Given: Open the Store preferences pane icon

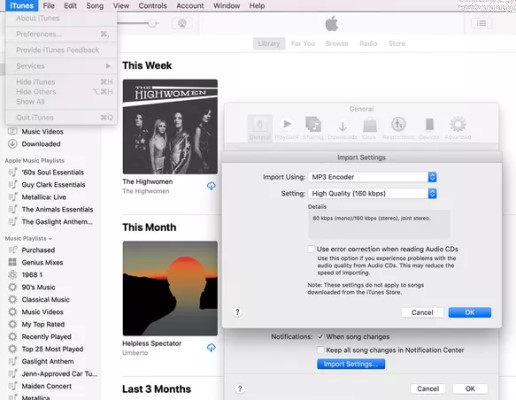Looking at the screenshot, I should click(369, 128).
